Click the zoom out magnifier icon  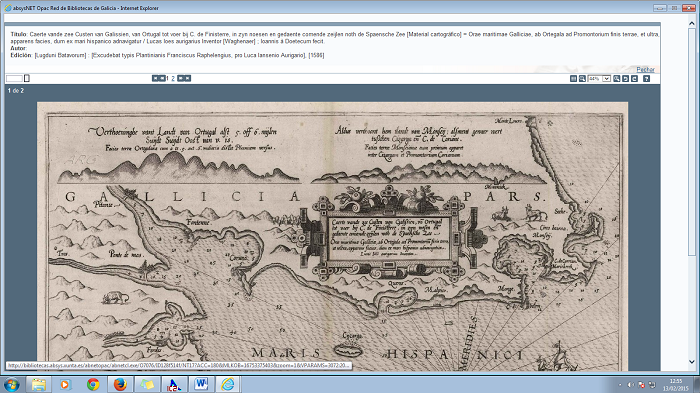point(582,78)
